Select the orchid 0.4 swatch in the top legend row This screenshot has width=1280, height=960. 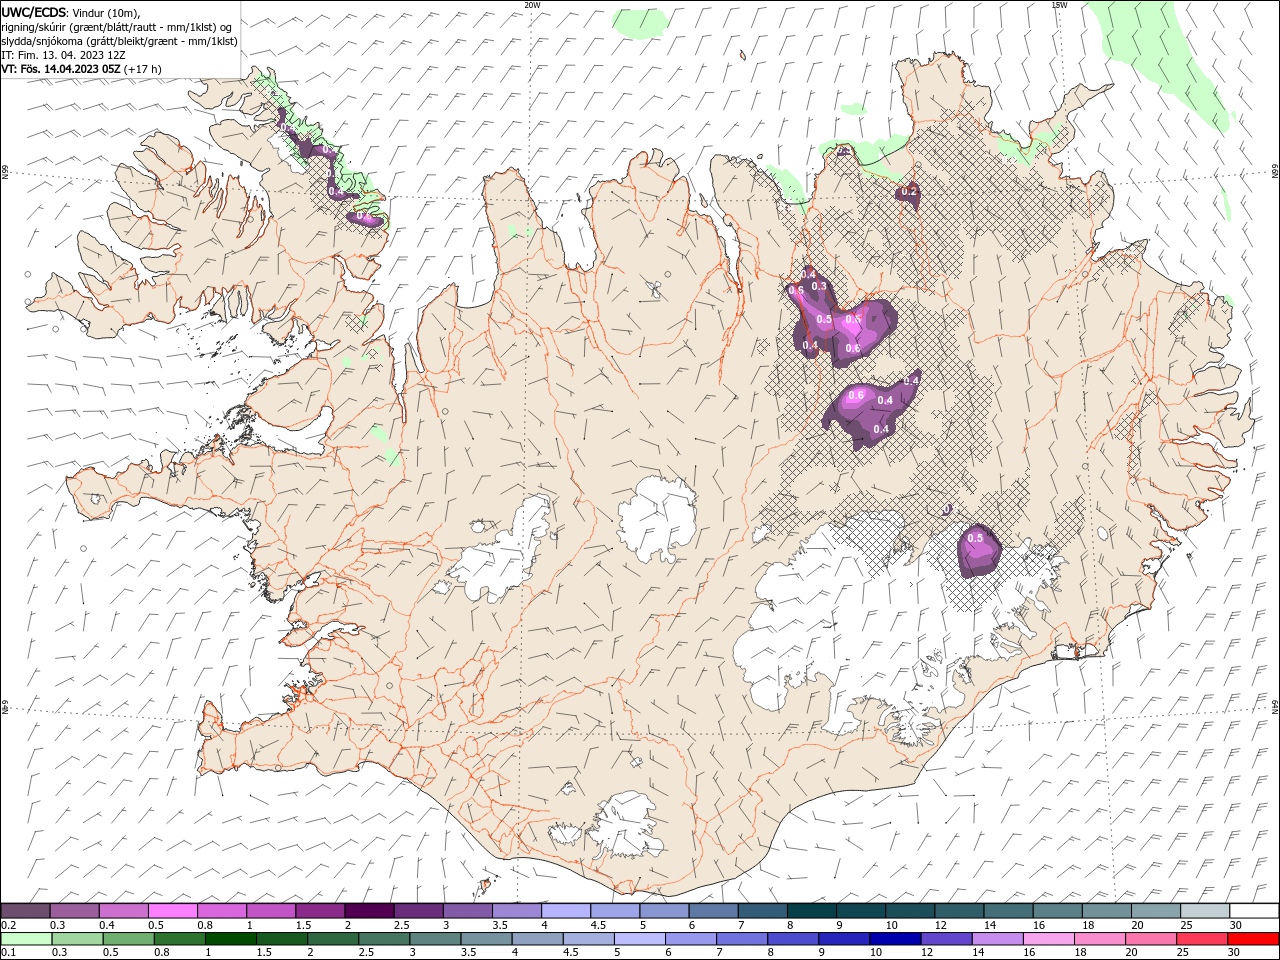tap(123, 911)
